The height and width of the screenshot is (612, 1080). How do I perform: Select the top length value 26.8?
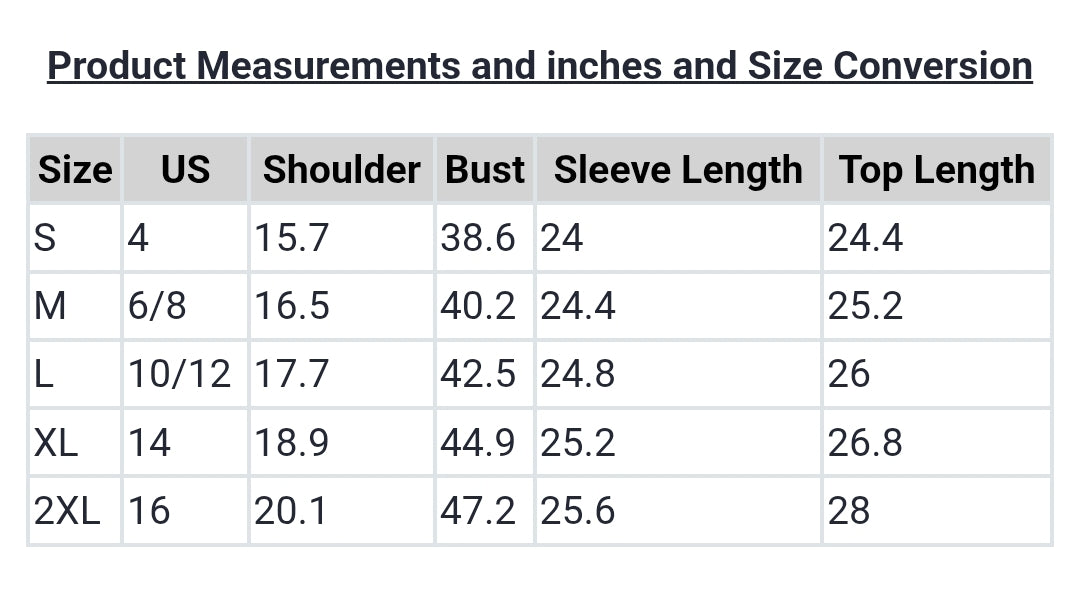(865, 442)
